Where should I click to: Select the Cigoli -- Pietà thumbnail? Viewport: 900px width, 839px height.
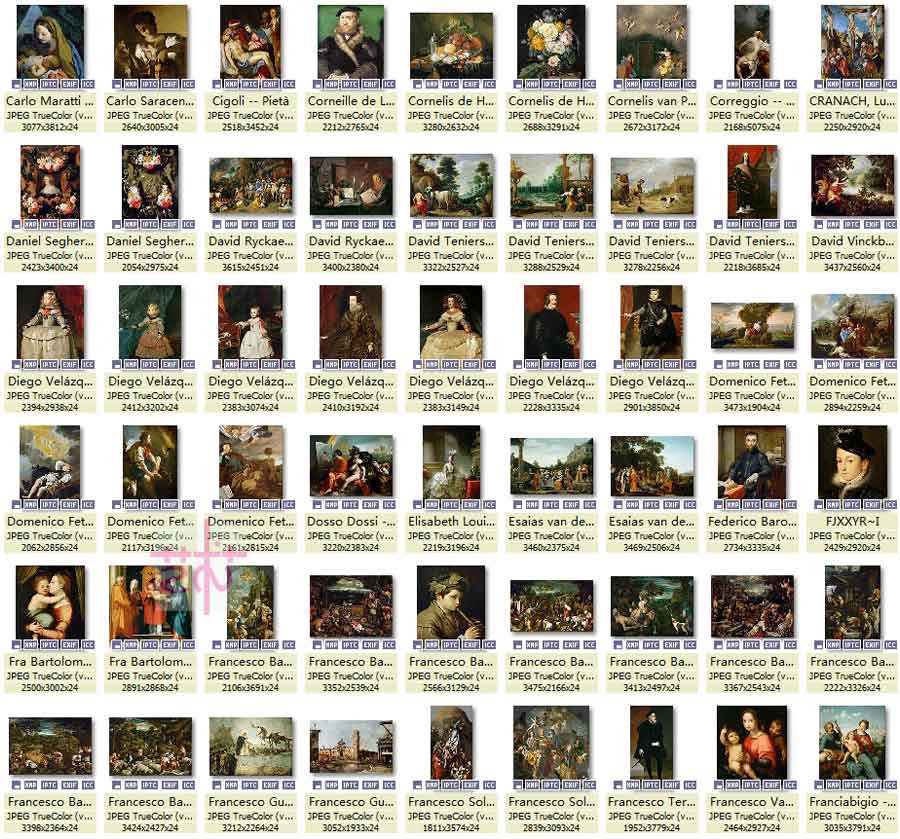[x=250, y=42]
